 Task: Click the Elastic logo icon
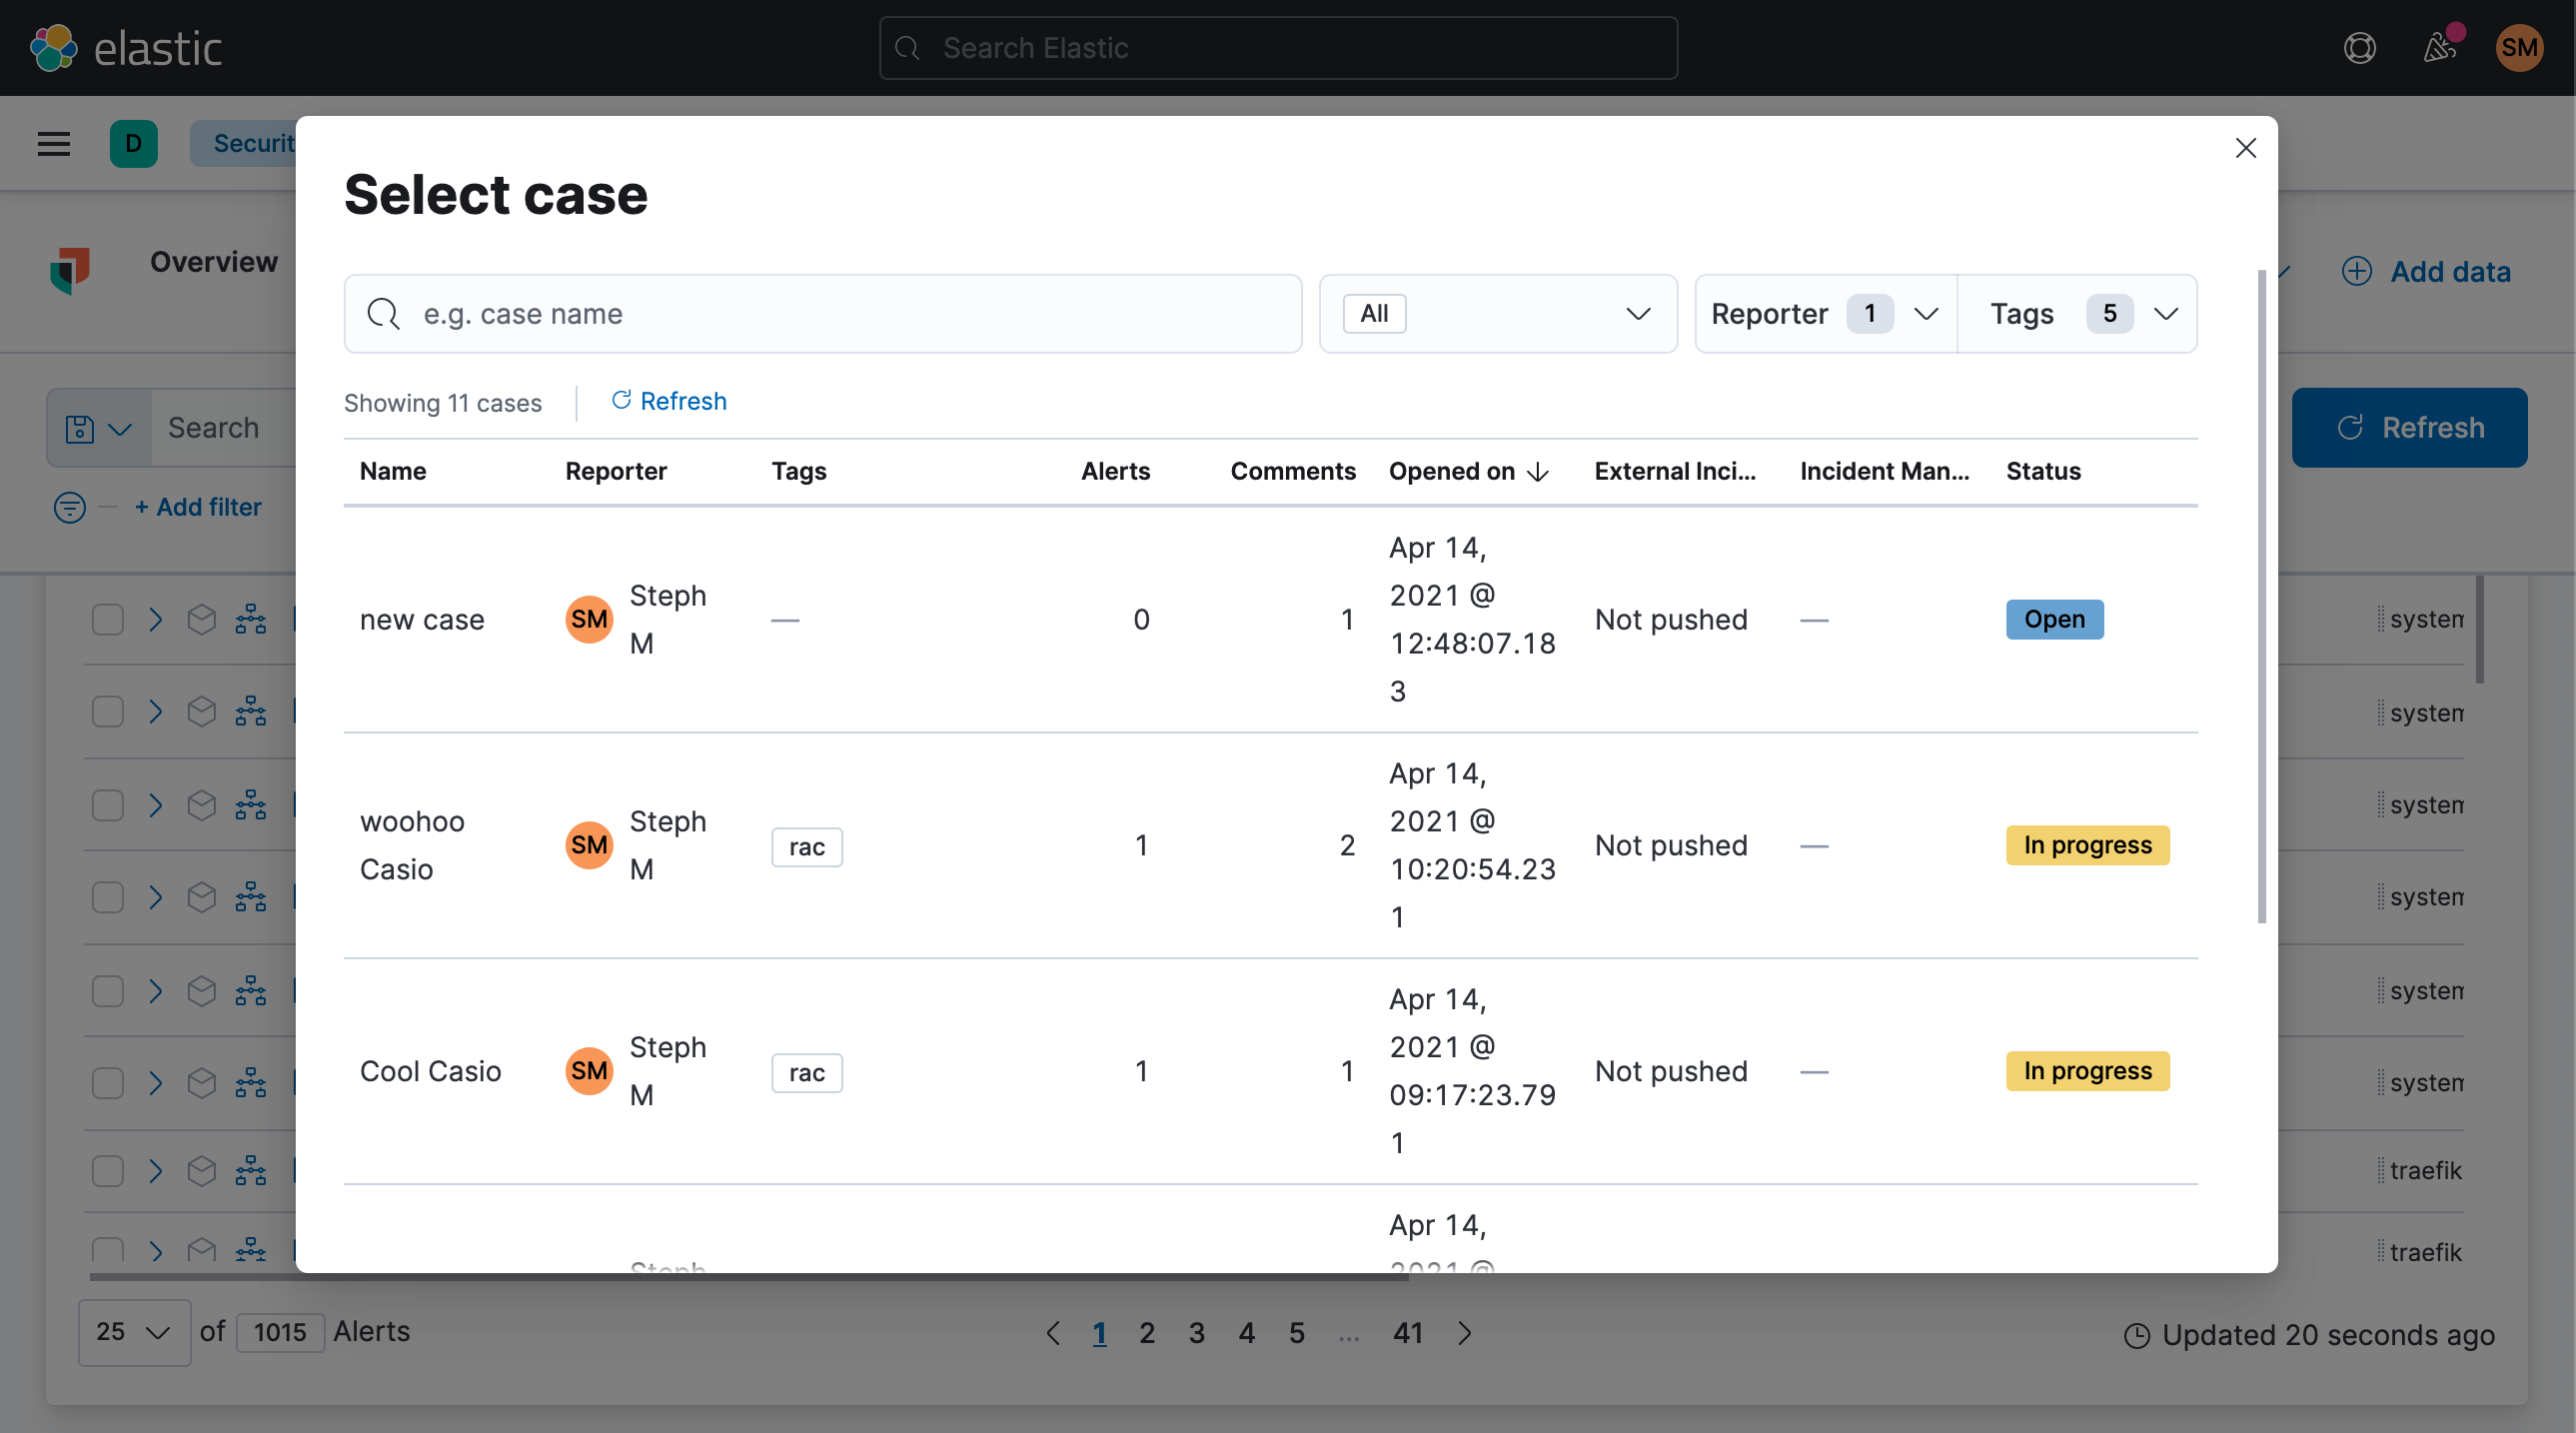[54, 48]
